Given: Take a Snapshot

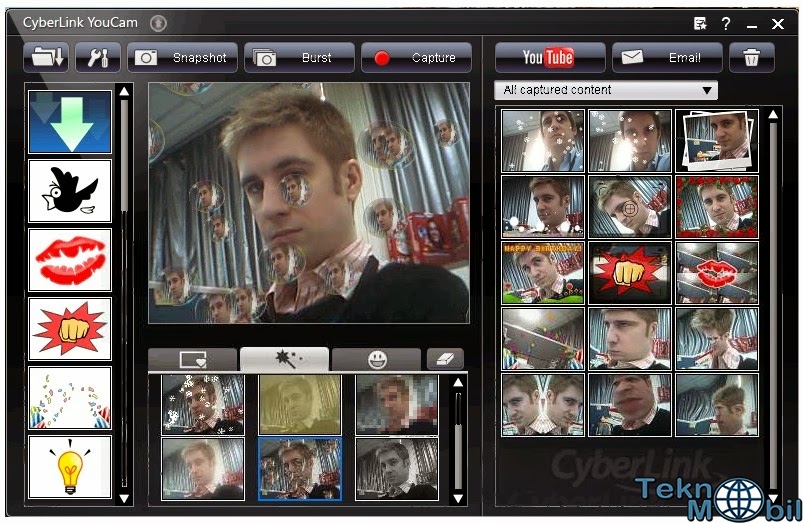Looking at the screenshot, I should click(x=183, y=57).
